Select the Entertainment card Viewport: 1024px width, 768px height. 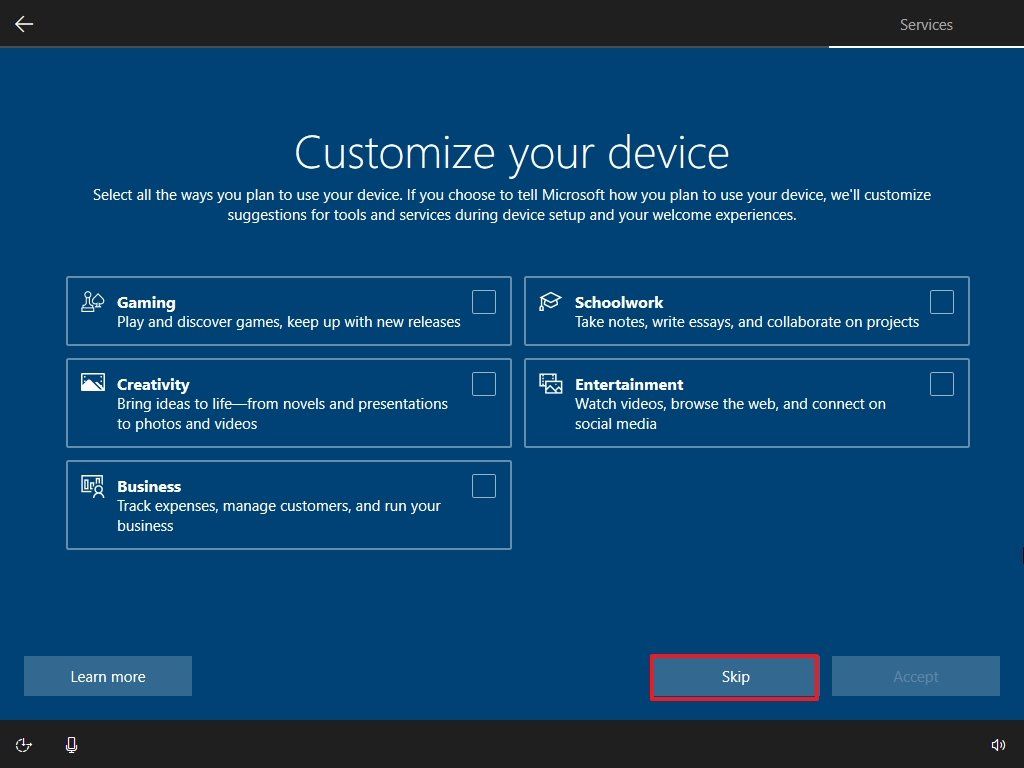pos(746,403)
